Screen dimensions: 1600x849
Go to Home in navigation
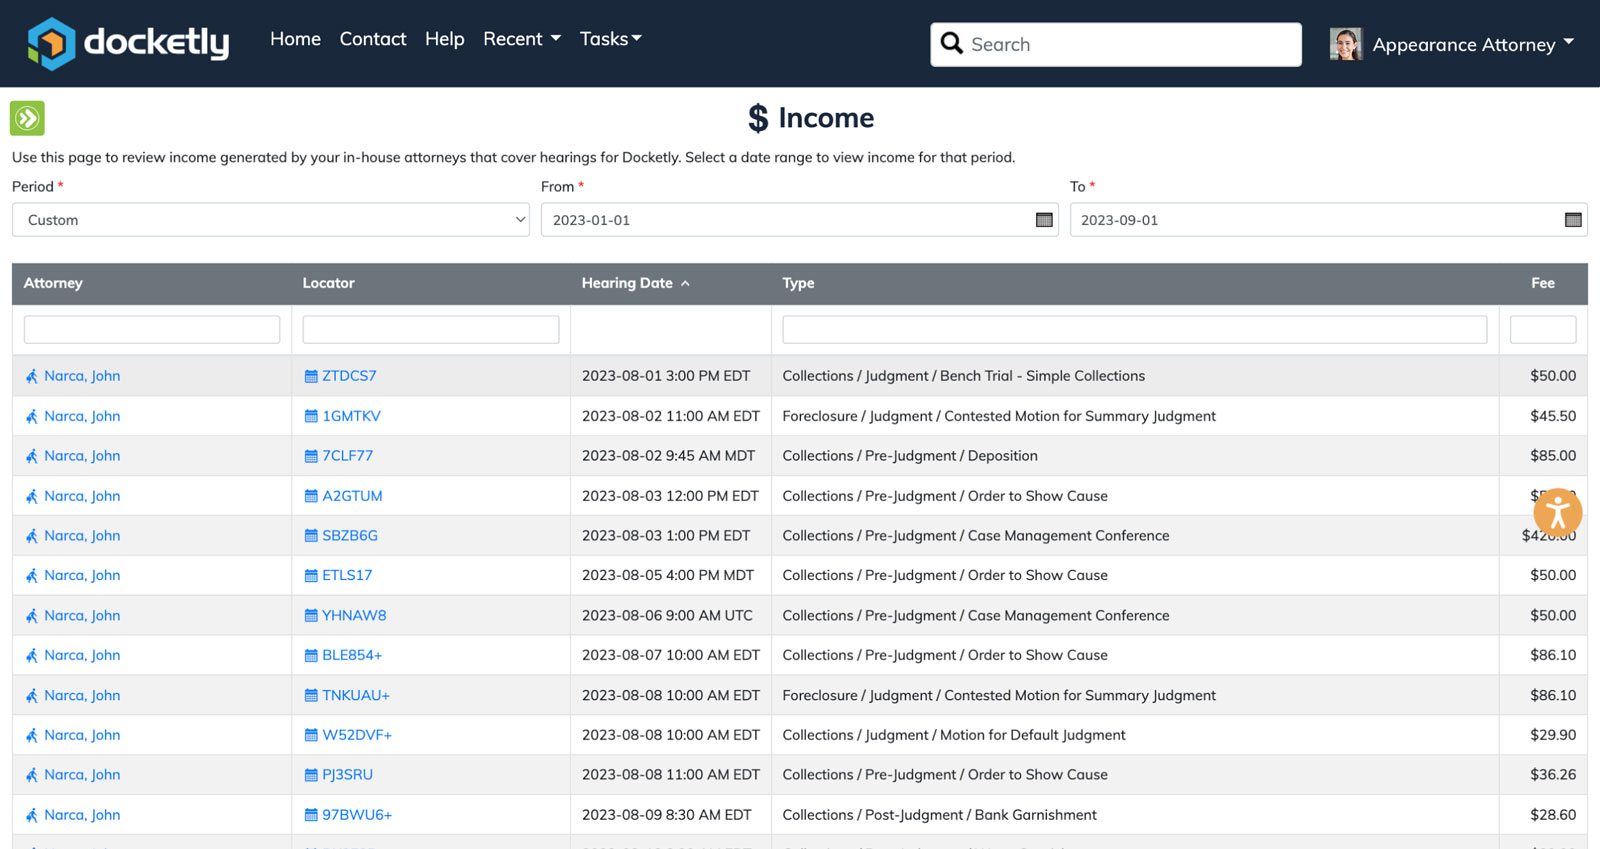pyautogui.click(x=295, y=39)
